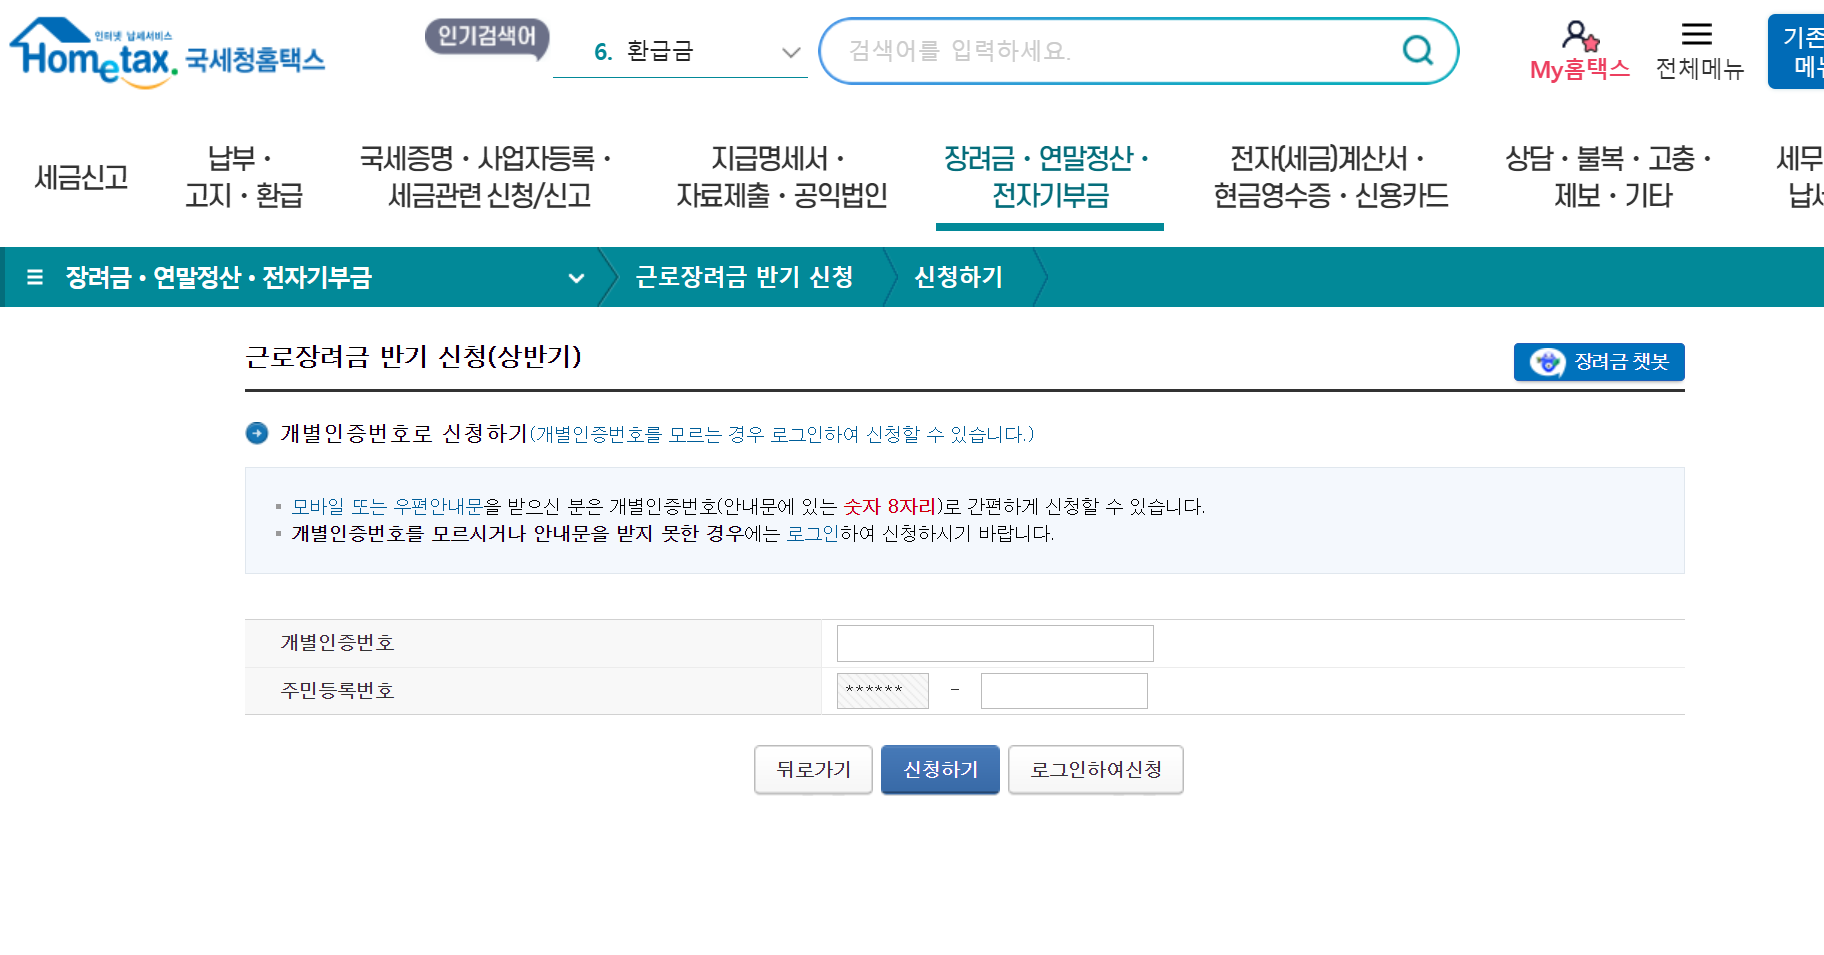Image resolution: width=1824 pixels, height=955 pixels.
Task: Click the hamburger icon on the teal breadcrumb bar
Action: point(33,277)
